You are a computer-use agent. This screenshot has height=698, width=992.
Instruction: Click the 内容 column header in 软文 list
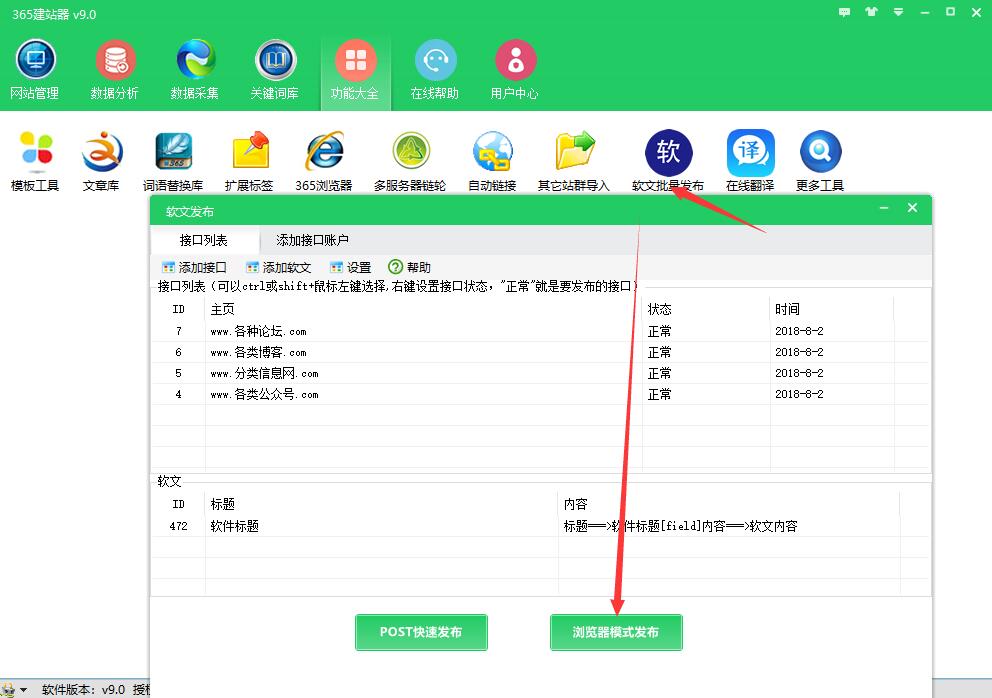point(576,504)
